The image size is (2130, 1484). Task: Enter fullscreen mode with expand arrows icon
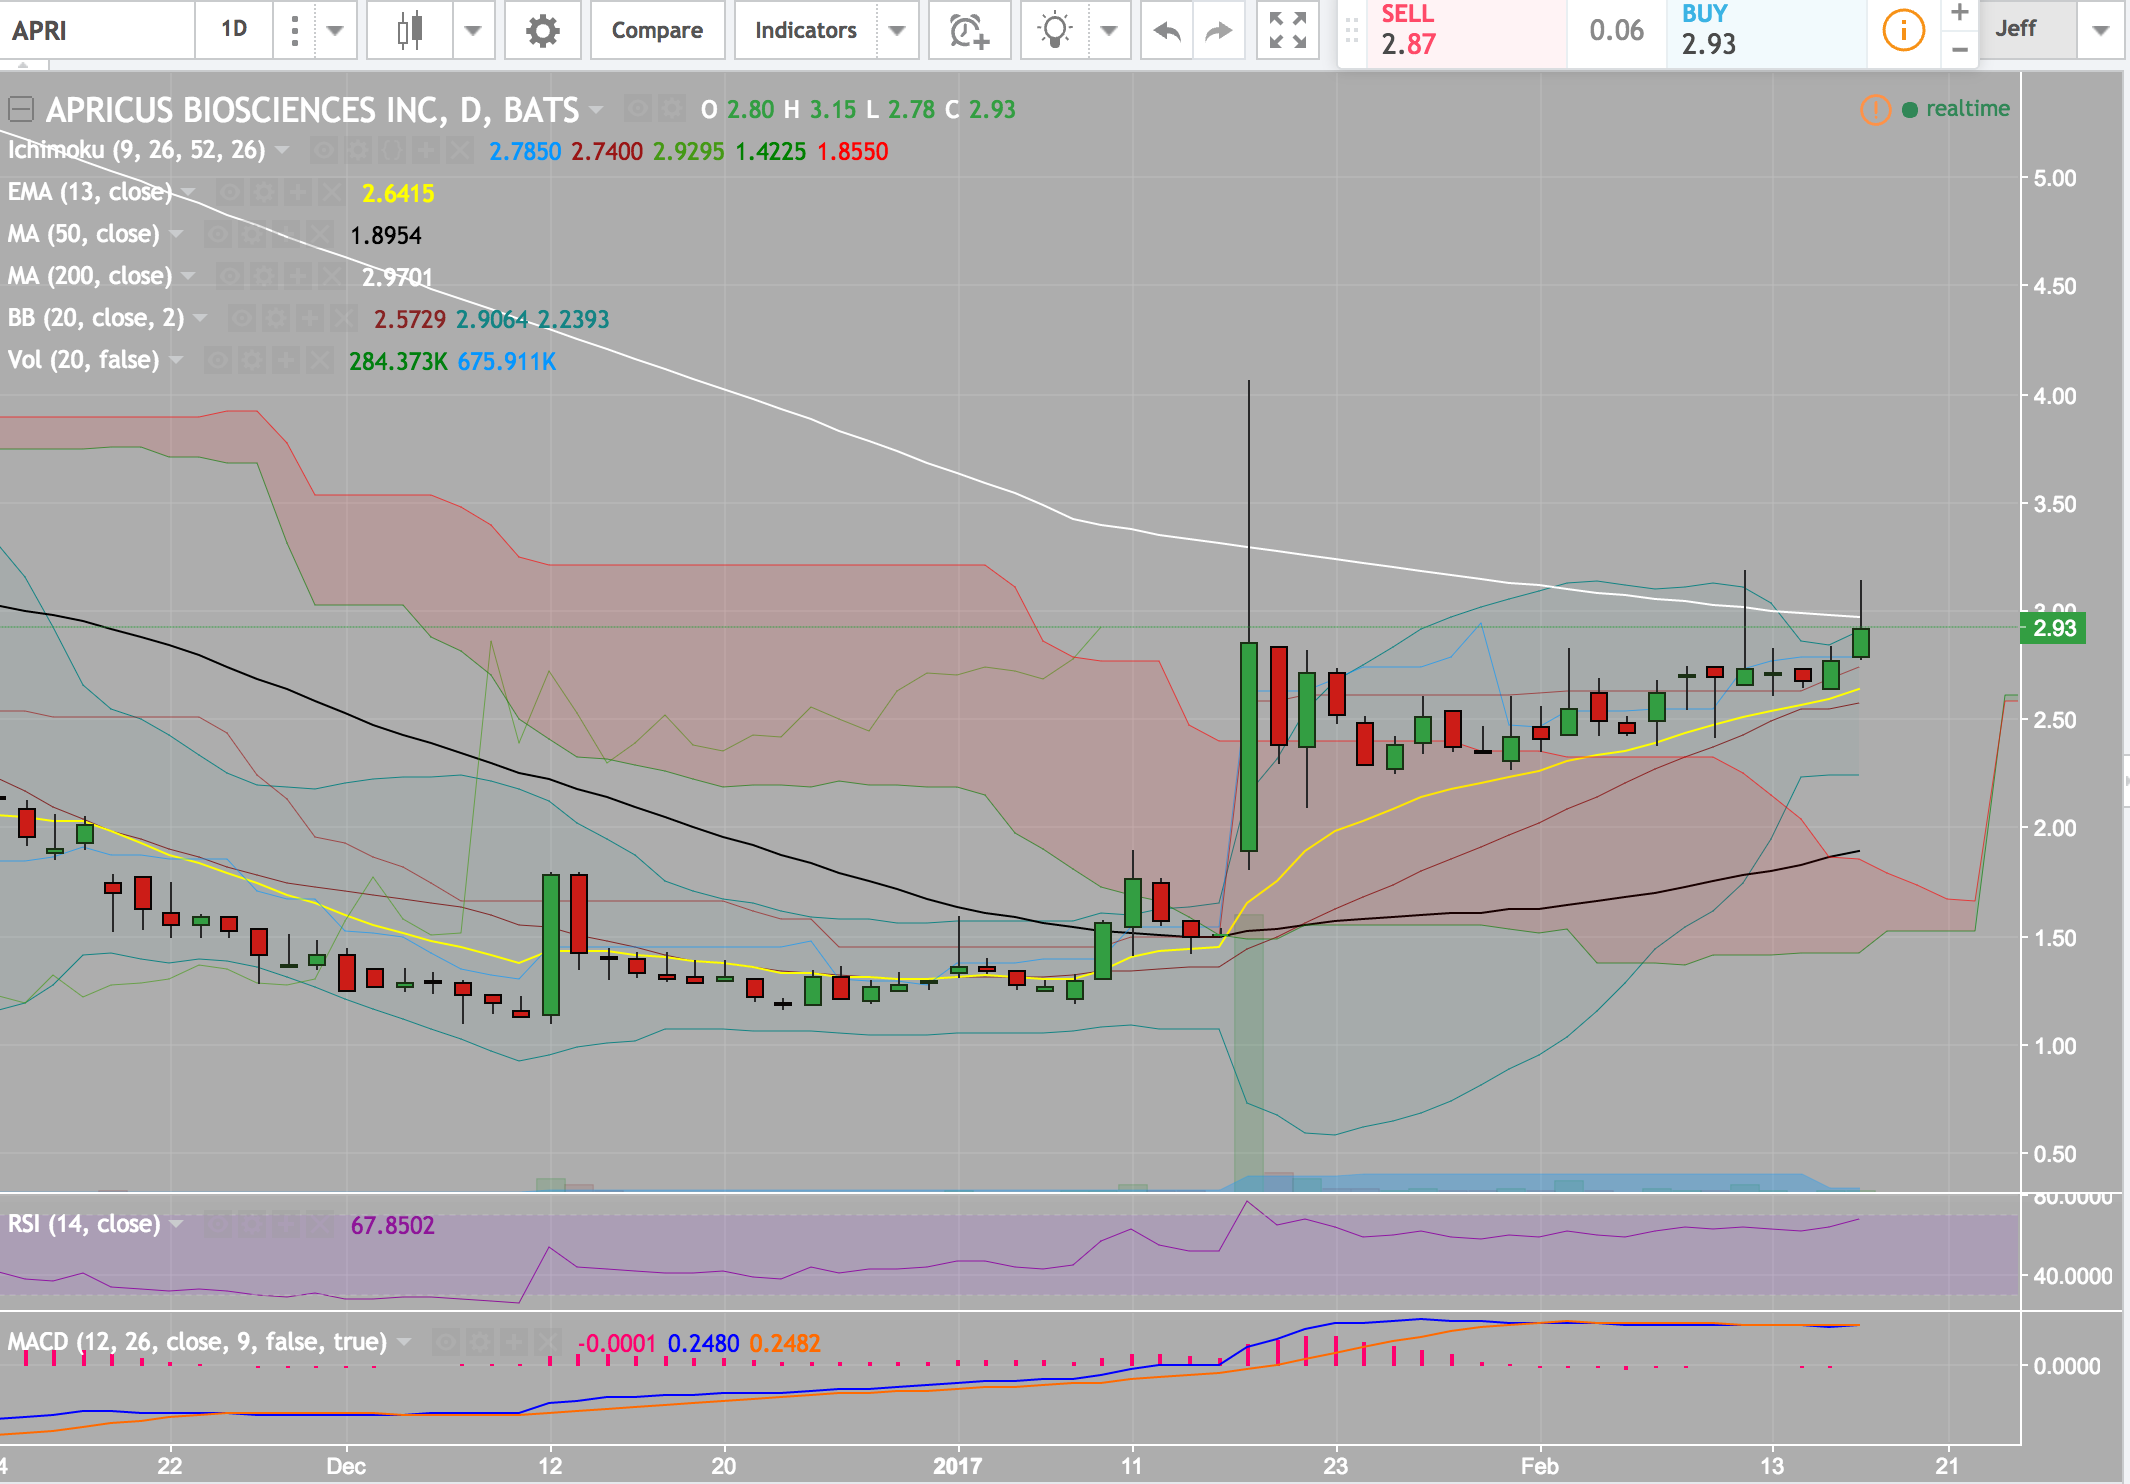(x=1287, y=30)
